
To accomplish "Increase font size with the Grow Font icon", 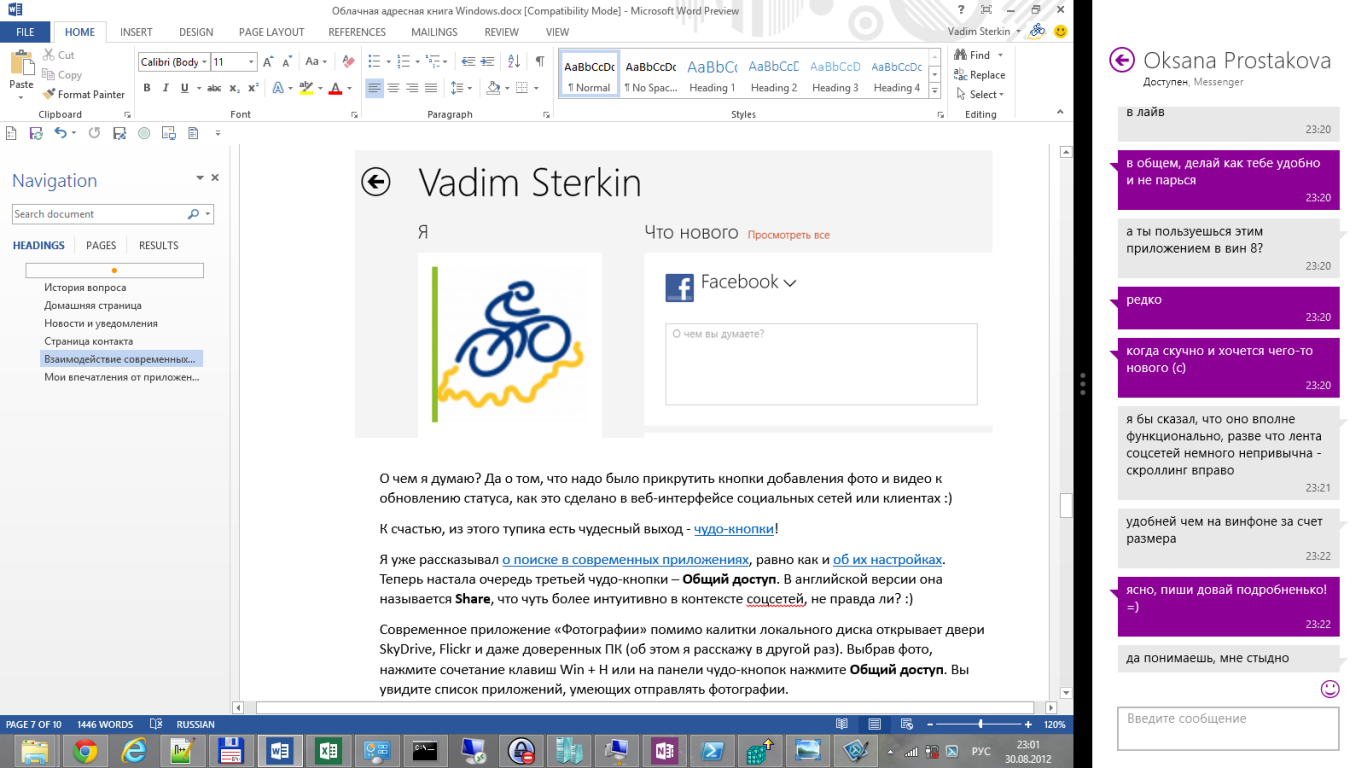I will click(x=268, y=62).
